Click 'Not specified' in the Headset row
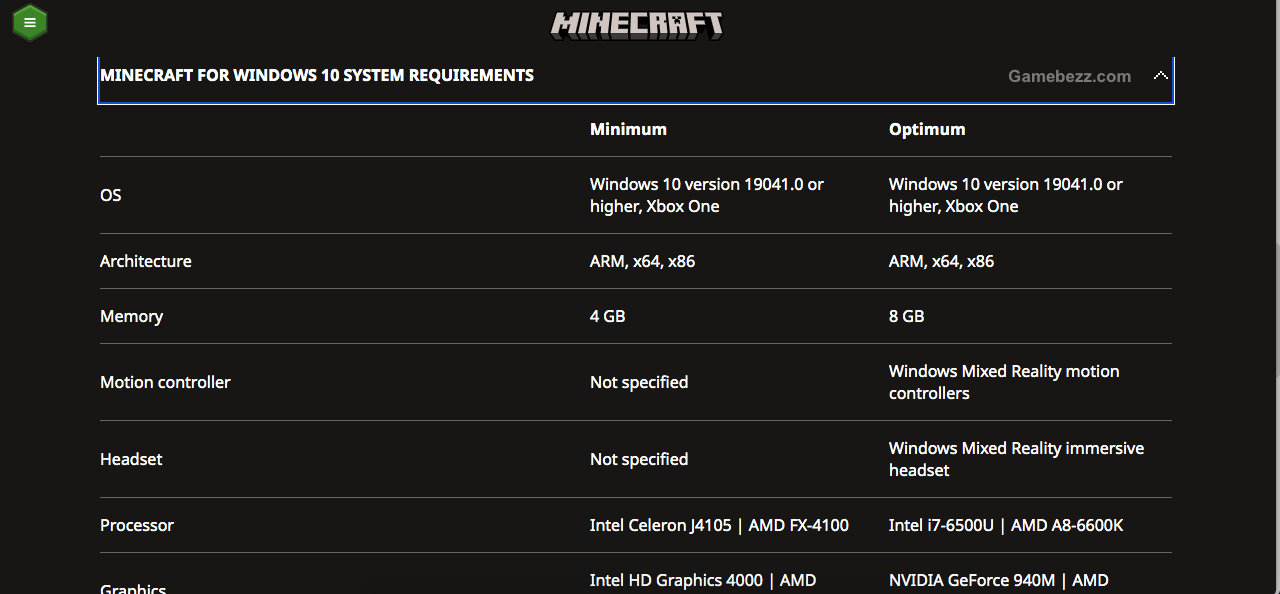 (639, 459)
